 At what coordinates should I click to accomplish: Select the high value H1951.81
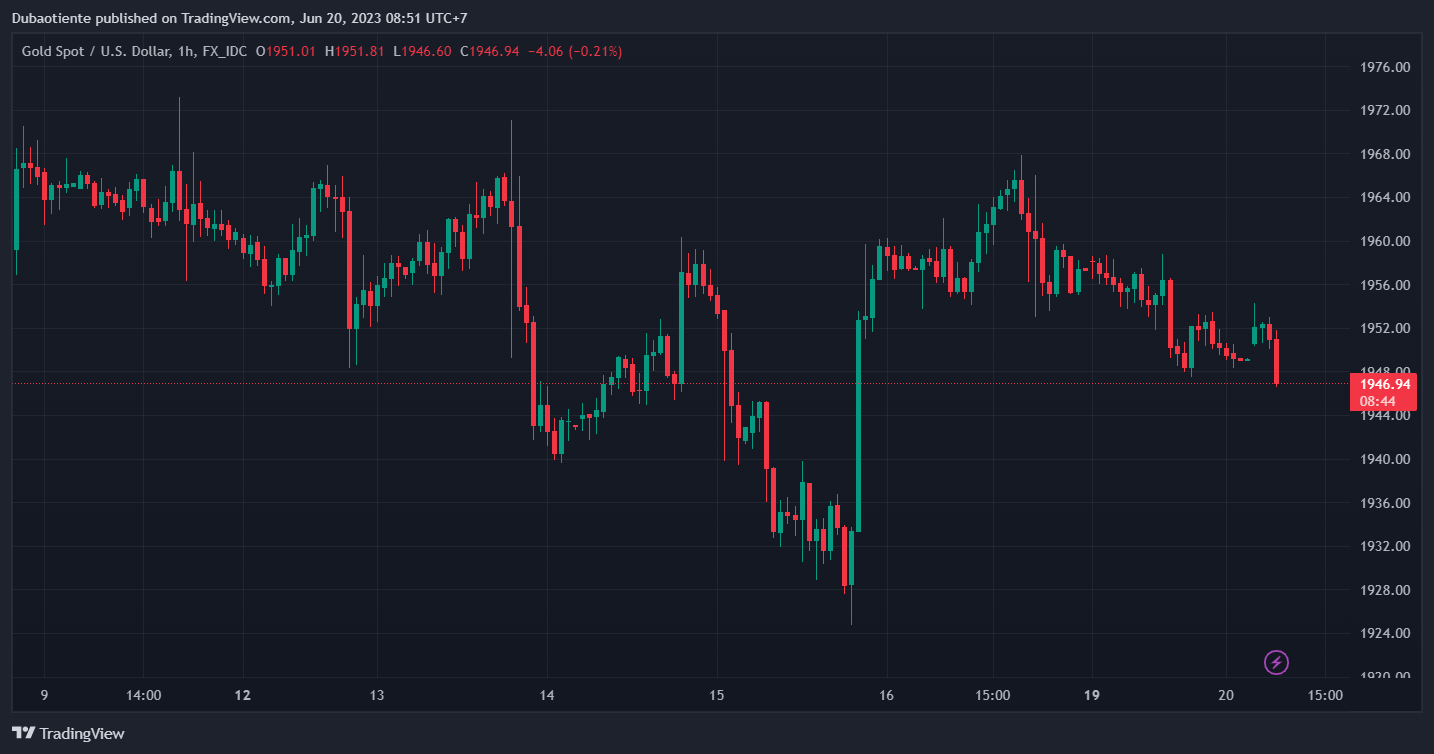(x=354, y=51)
